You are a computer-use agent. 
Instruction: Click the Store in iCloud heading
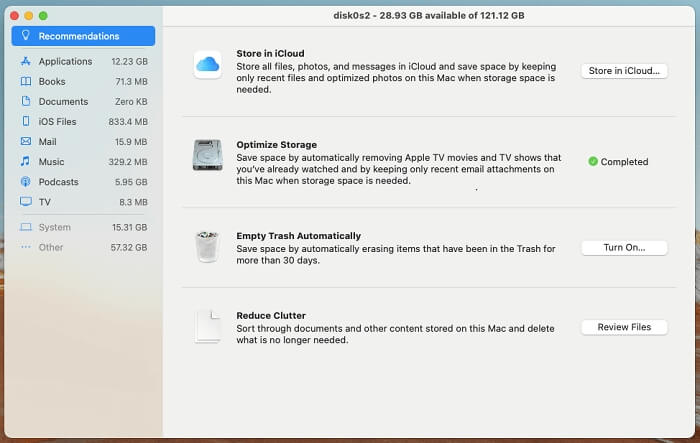click(x=270, y=53)
